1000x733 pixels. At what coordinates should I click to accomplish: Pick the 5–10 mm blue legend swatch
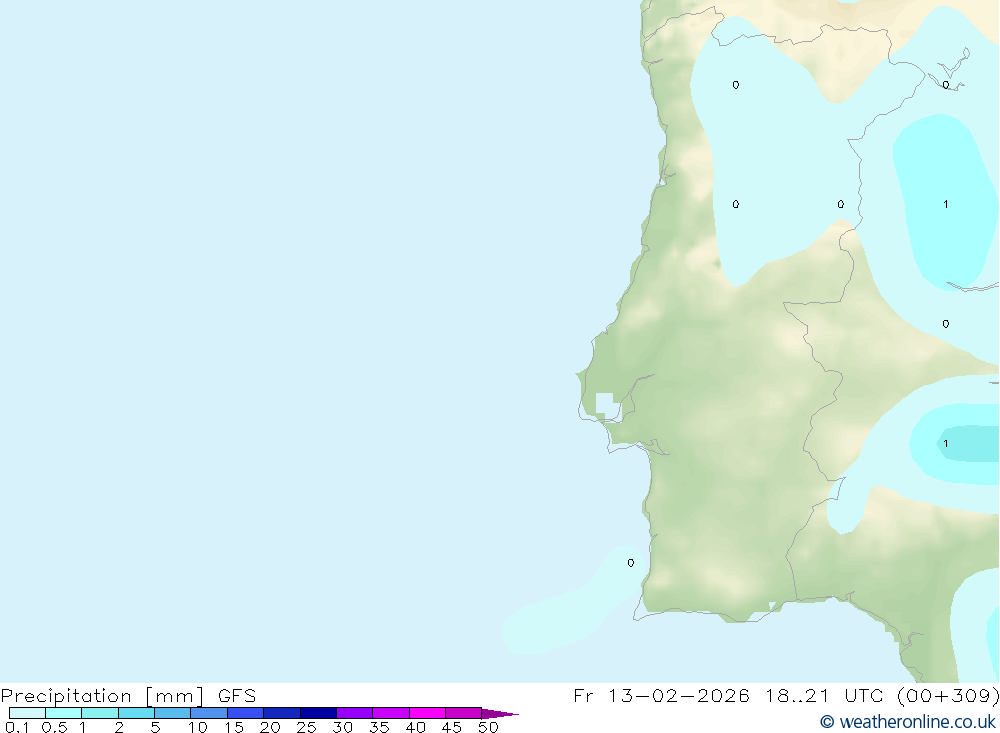pos(173,713)
